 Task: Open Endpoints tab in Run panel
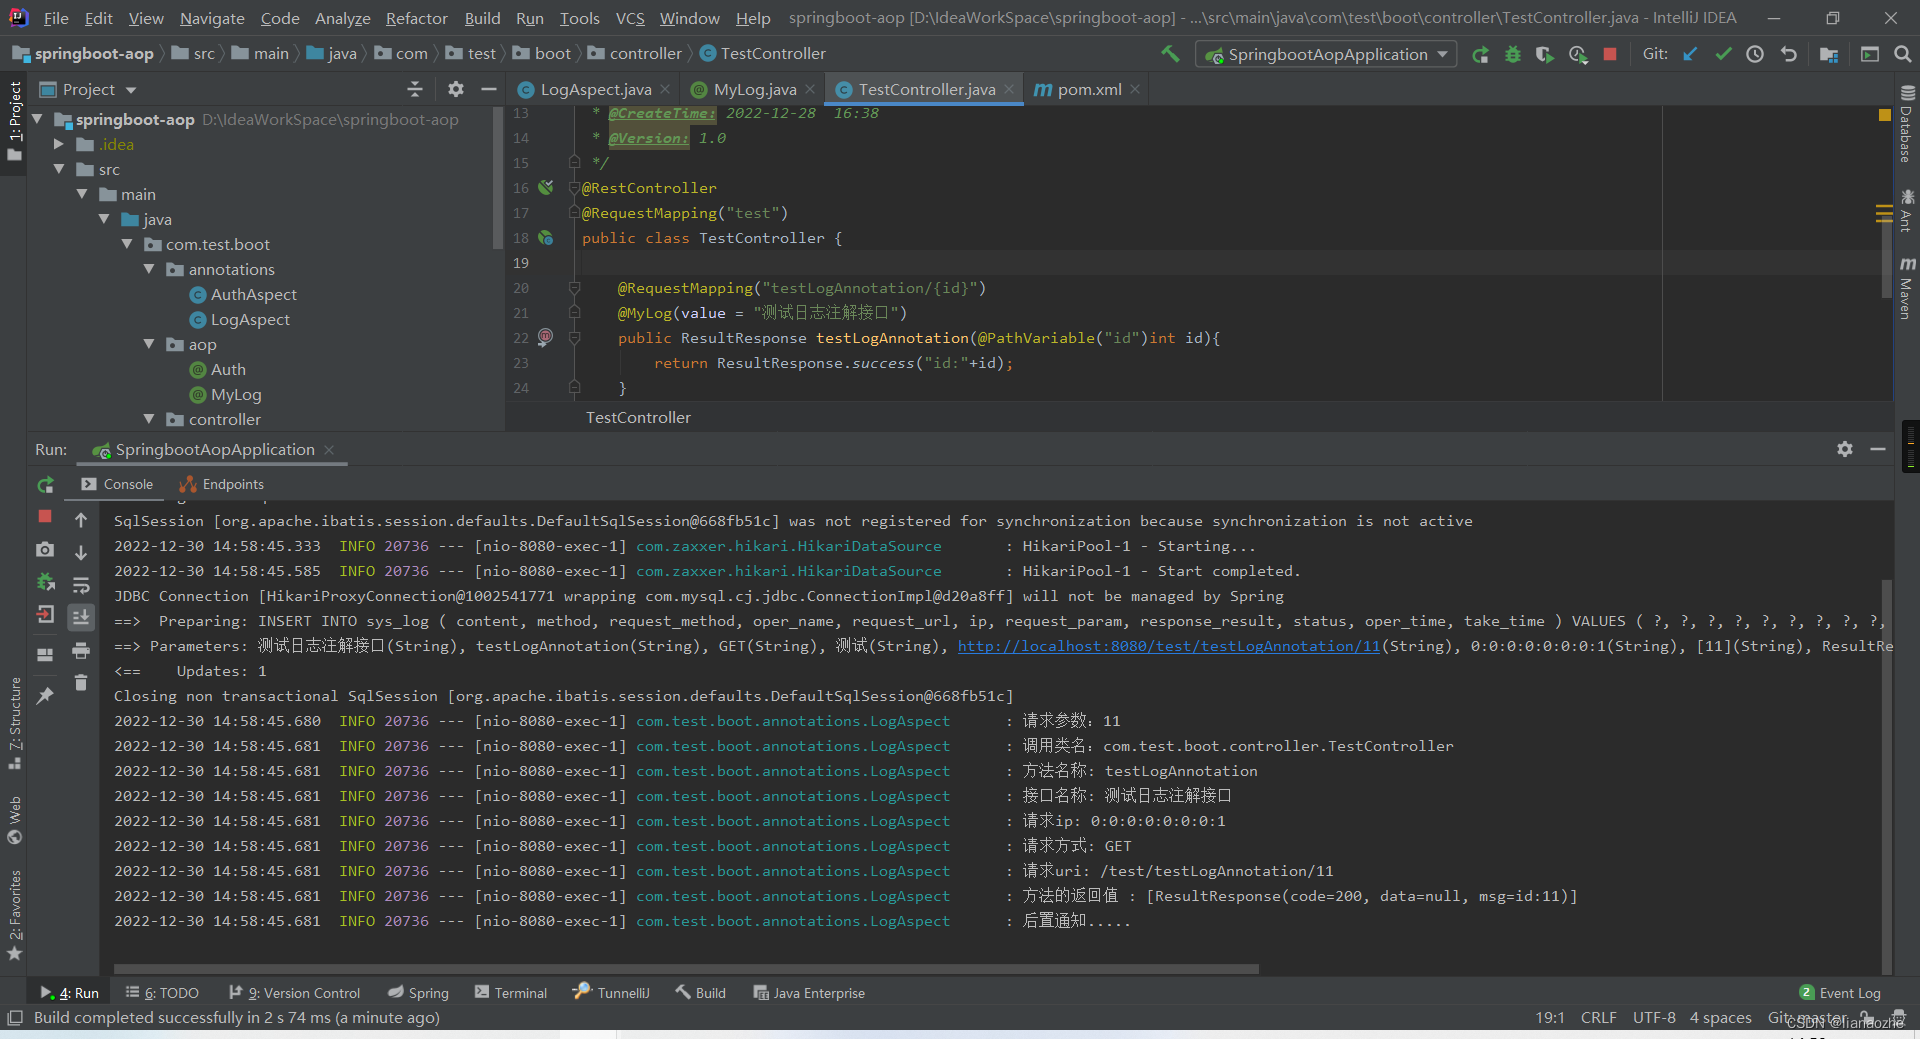222,484
